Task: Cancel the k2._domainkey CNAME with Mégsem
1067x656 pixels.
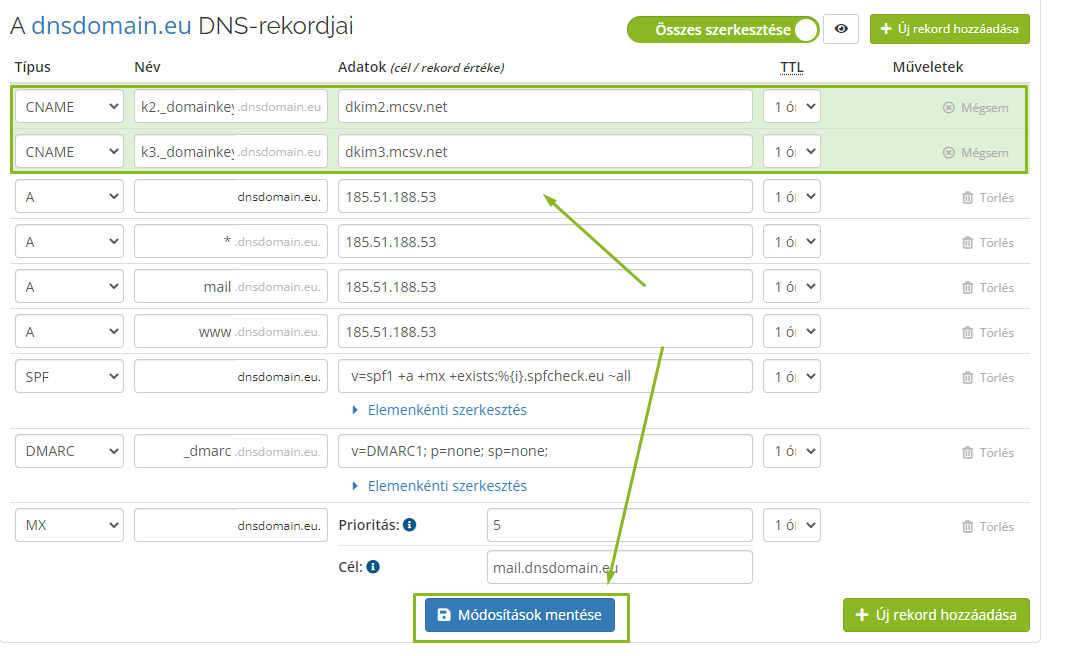Action: tap(977, 106)
